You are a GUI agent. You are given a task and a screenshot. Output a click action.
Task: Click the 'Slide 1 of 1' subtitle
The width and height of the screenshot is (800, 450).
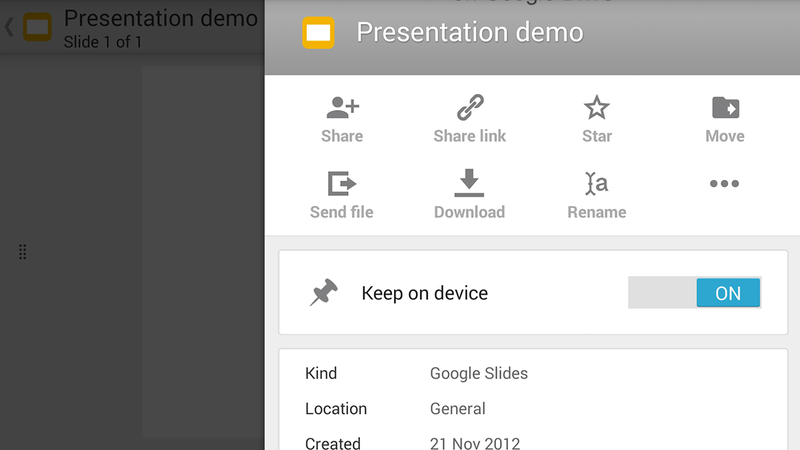coord(103,42)
